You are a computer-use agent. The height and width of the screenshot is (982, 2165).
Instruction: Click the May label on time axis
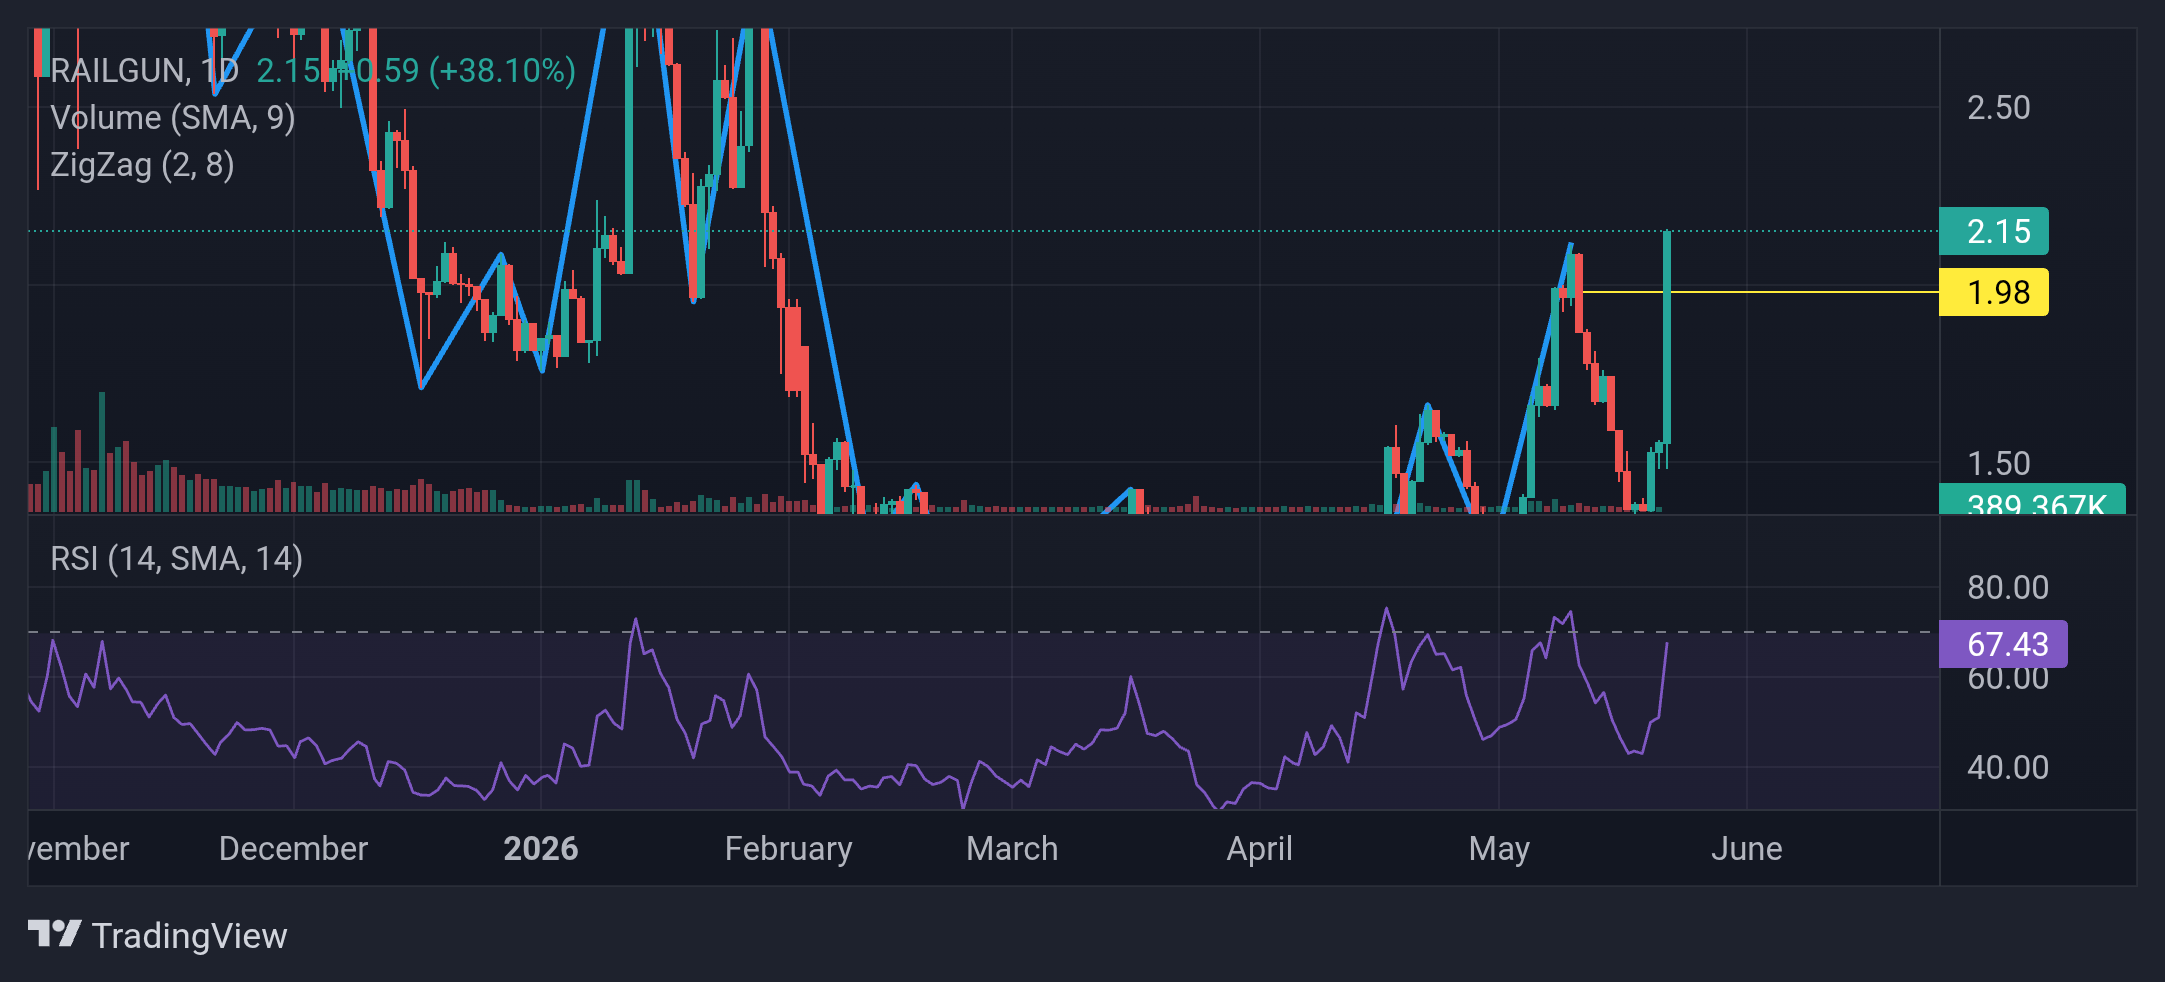1499,849
